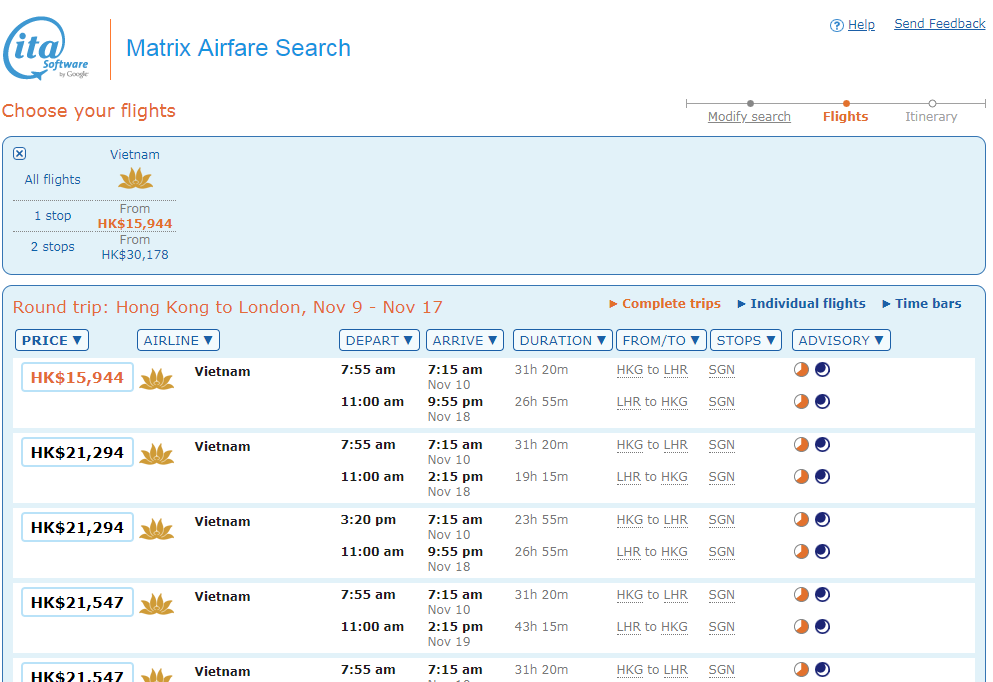Click the 2 stops row label
This screenshot has height=682, width=993.
pos(53,247)
